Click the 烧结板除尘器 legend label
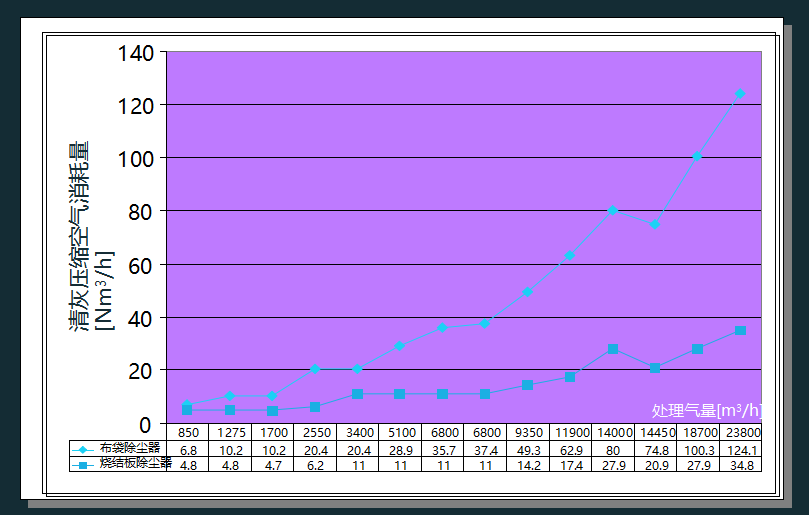The image size is (809, 515). pos(136,463)
